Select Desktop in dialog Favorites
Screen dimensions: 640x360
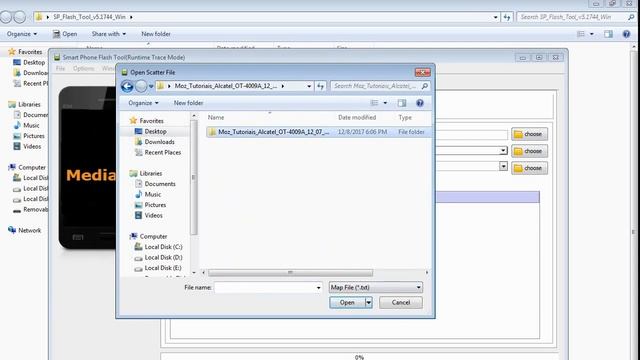[x=155, y=131]
